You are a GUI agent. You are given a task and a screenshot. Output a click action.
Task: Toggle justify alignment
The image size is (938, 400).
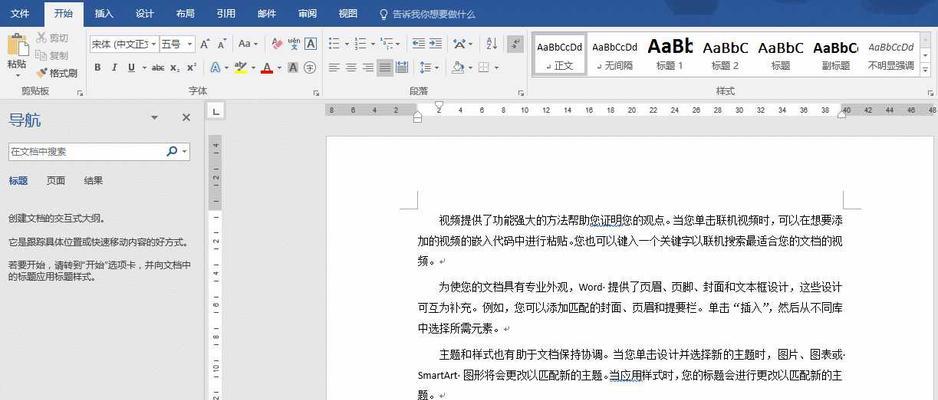click(x=385, y=68)
